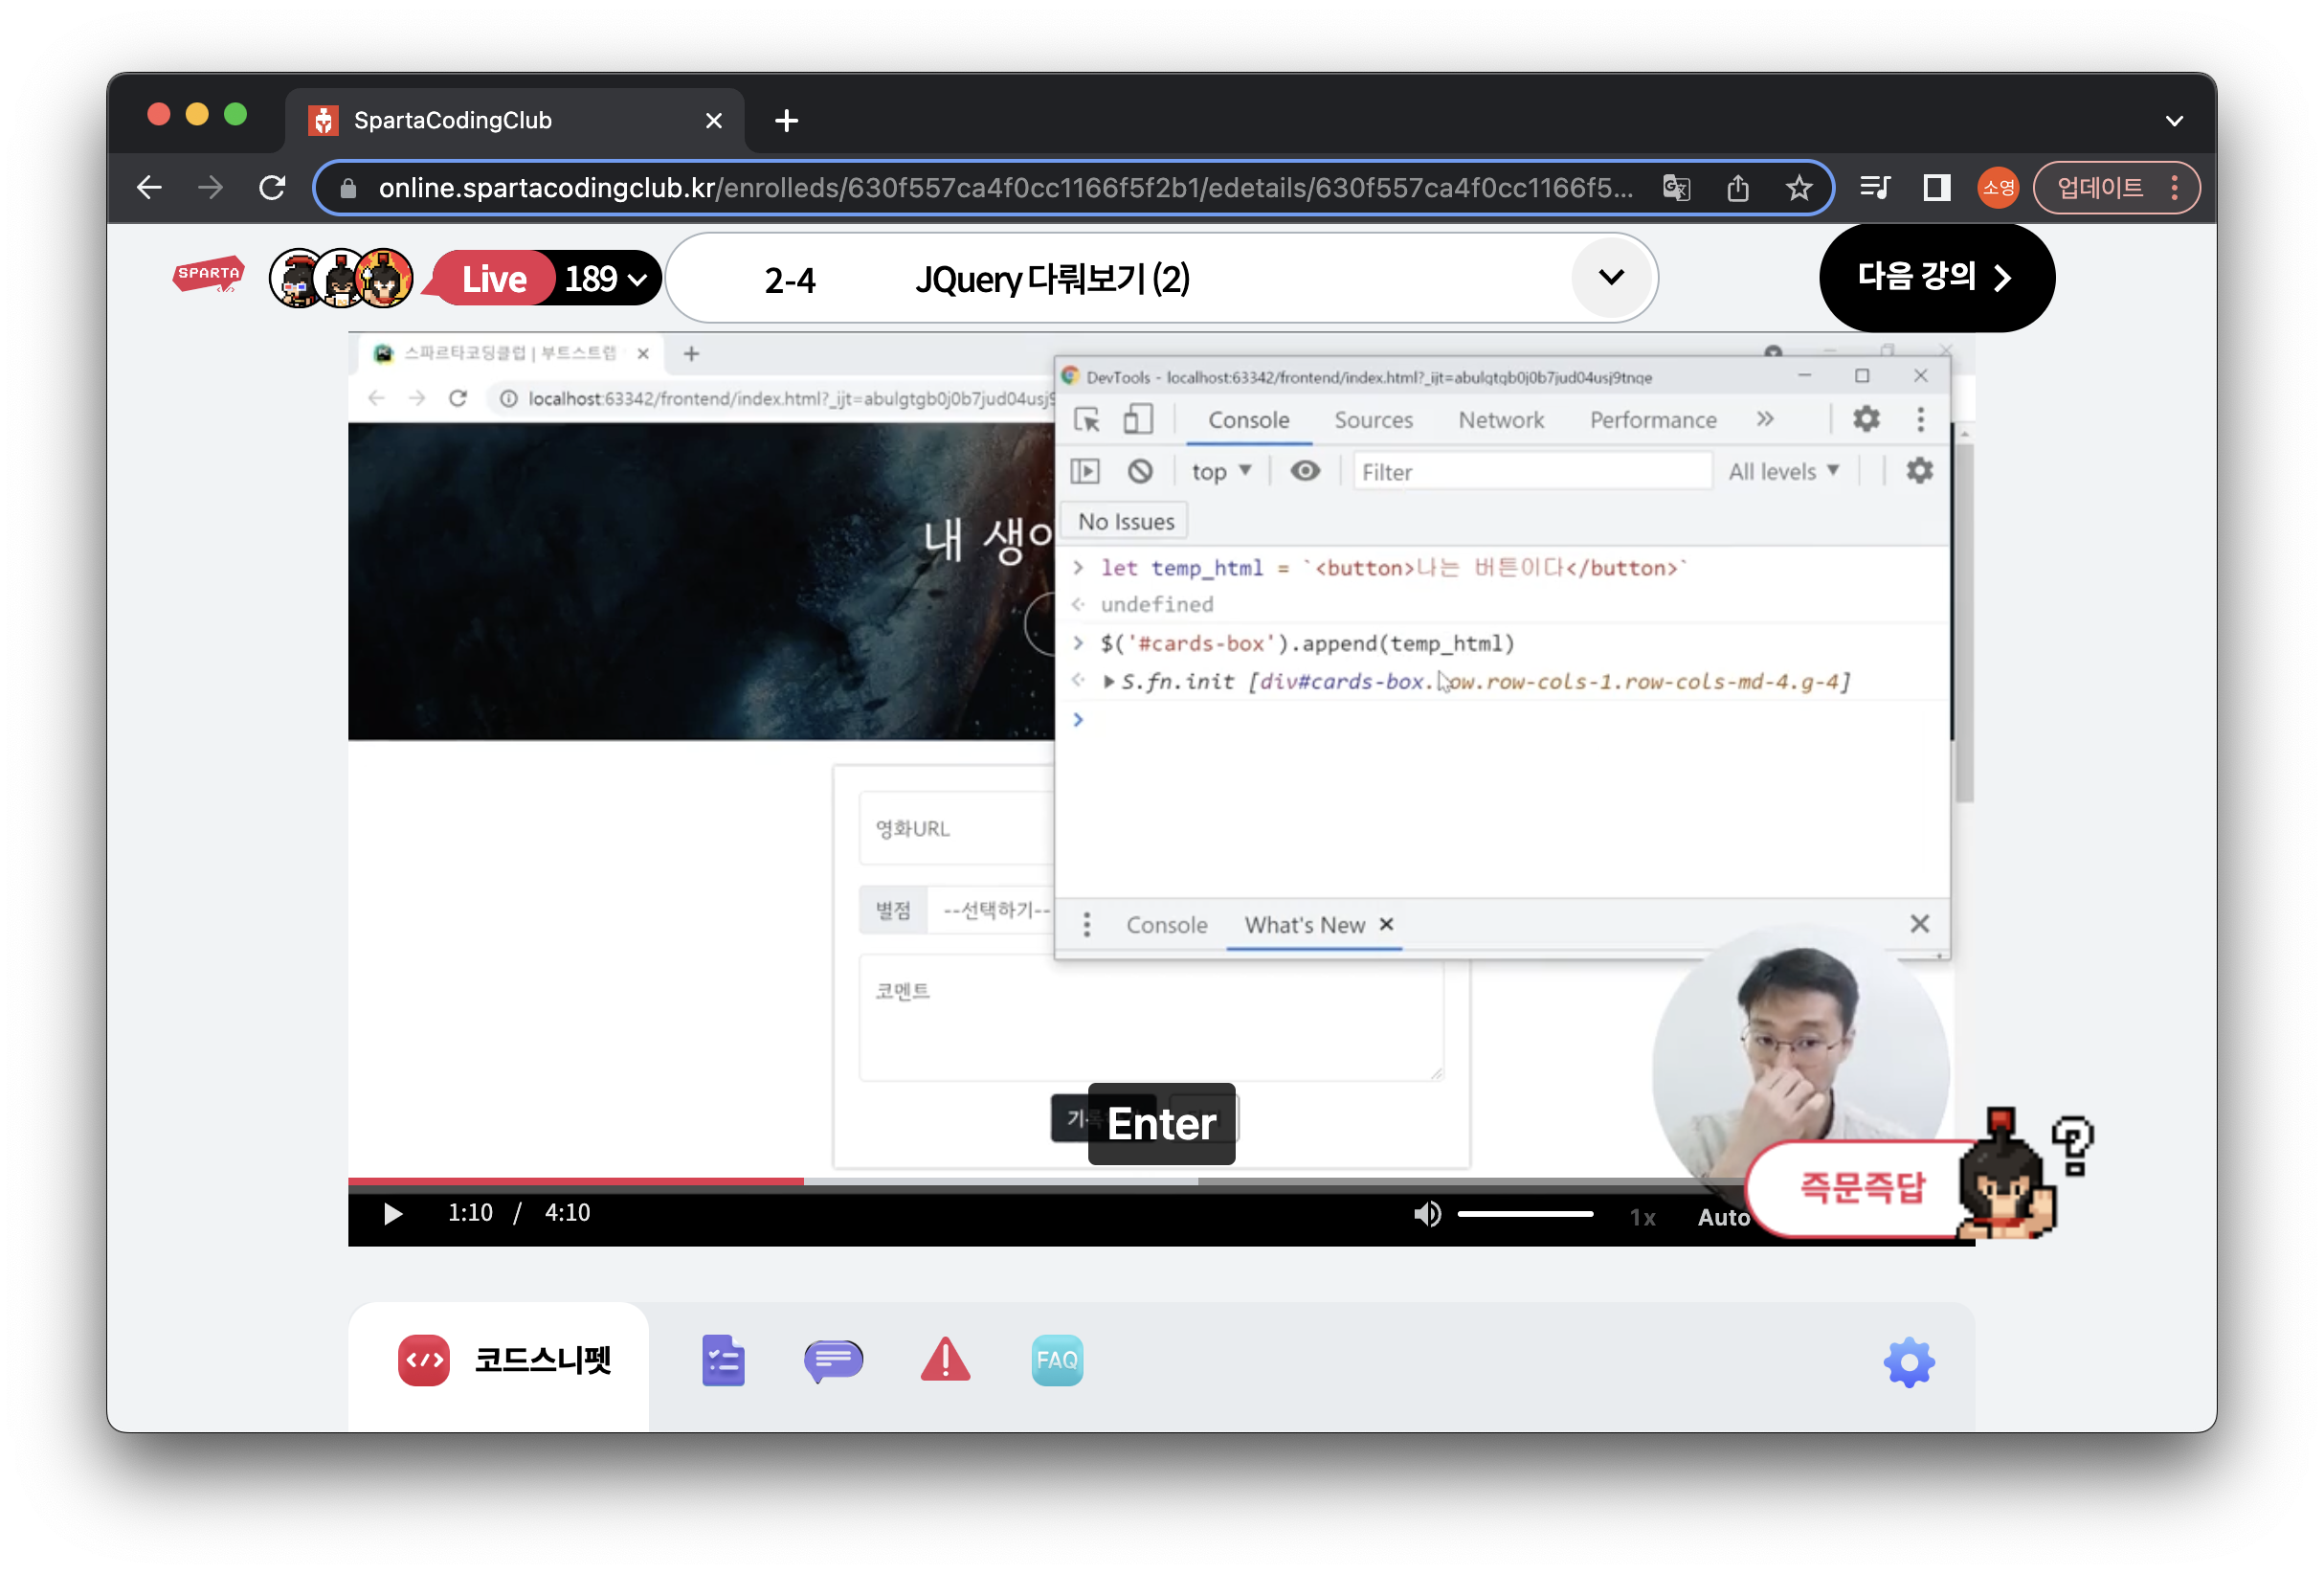Screen dimensions: 2324x1574
Task: Click the 즉문즉답 instant help button
Action: [1861, 1188]
